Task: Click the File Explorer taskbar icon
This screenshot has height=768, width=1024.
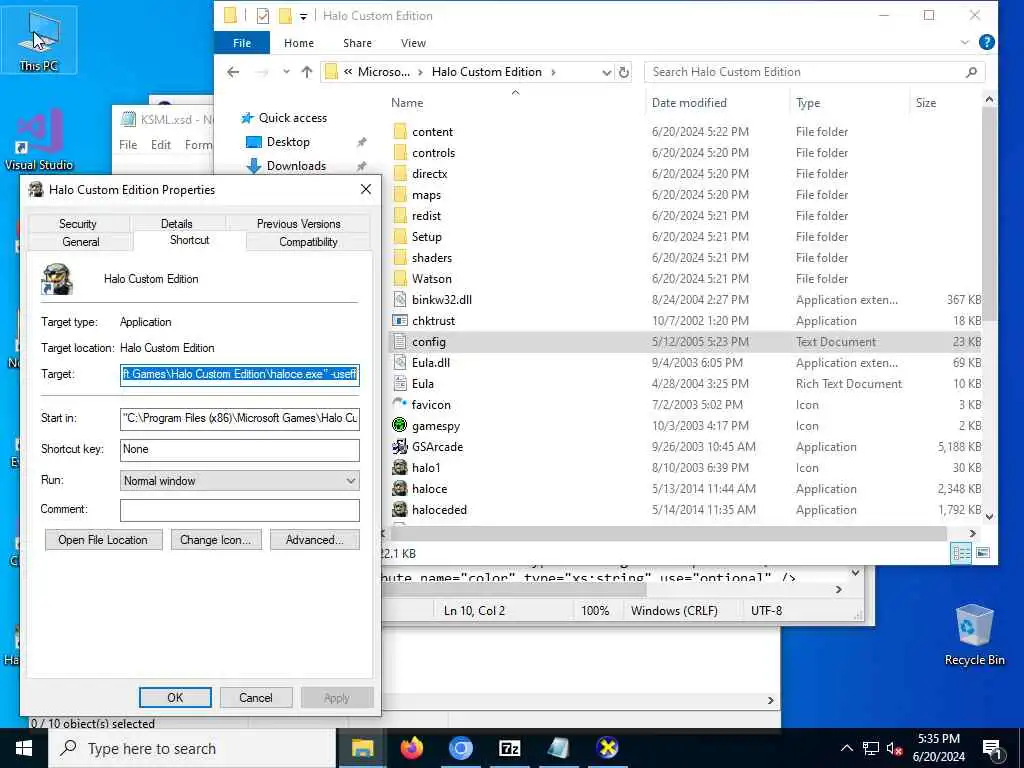Action: [x=362, y=748]
